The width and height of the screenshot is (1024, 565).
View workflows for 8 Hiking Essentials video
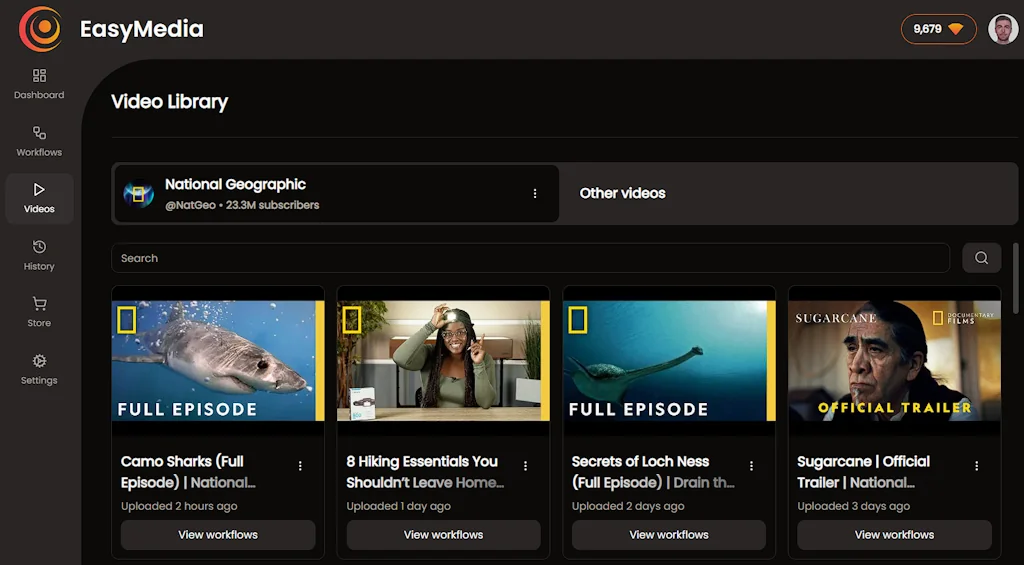click(x=443, y=534)
